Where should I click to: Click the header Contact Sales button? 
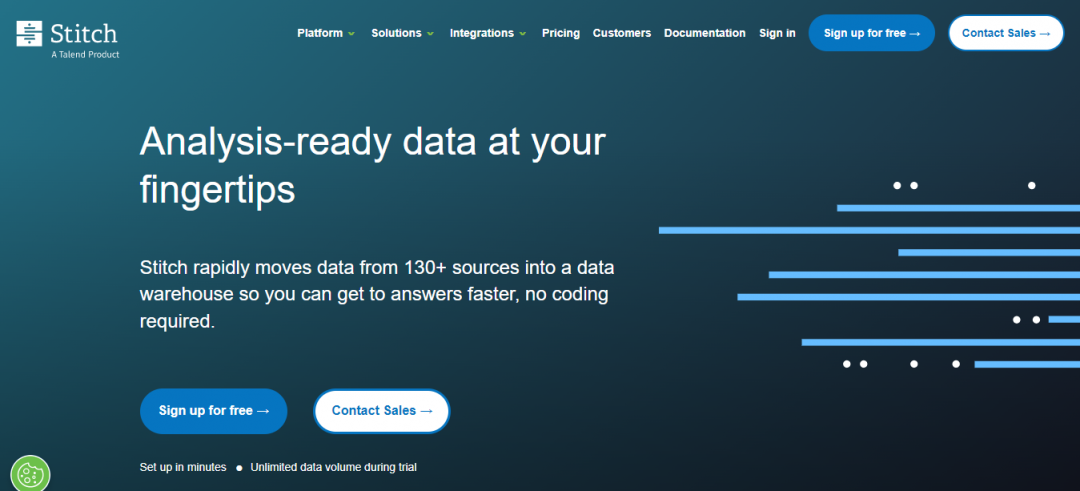coord(1005,33)
